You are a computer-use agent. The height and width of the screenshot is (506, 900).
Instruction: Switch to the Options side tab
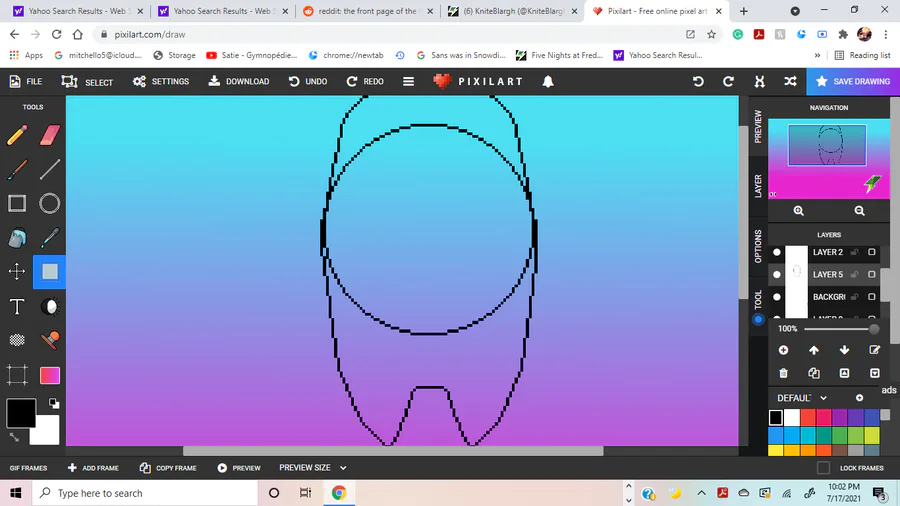[x=758, y=247]
